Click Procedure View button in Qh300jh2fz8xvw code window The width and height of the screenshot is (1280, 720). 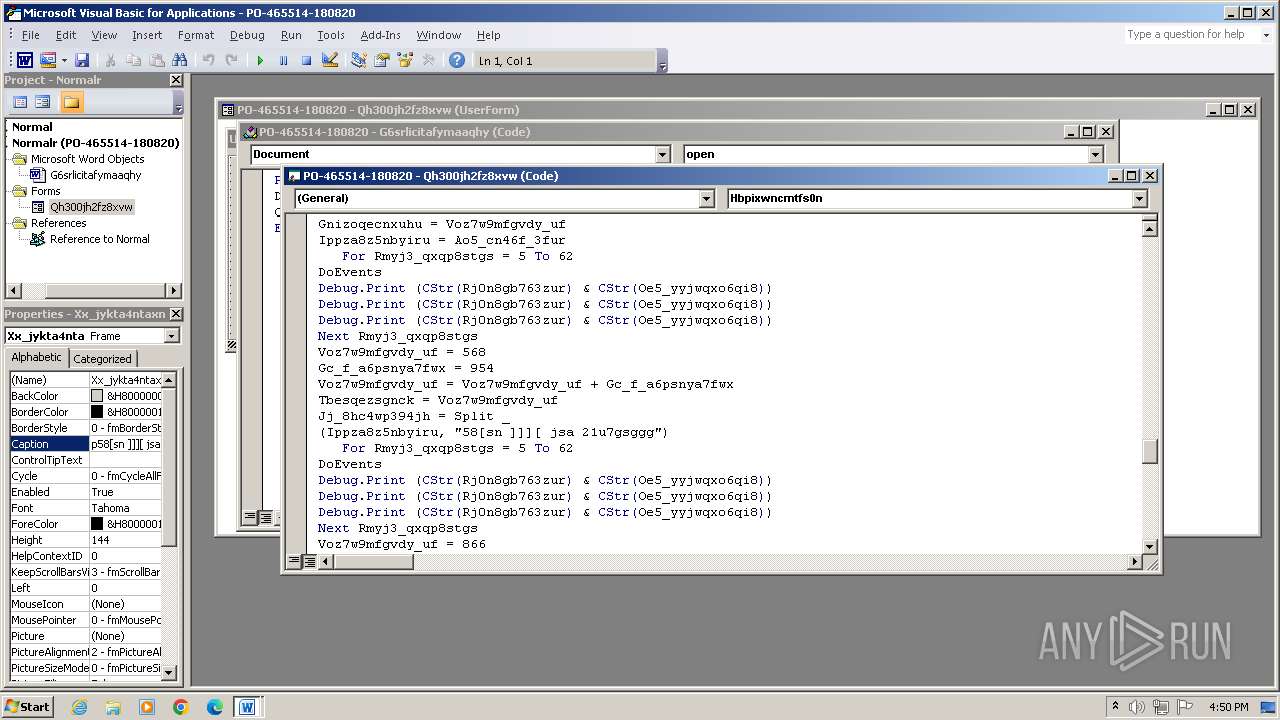click(295, 562)
